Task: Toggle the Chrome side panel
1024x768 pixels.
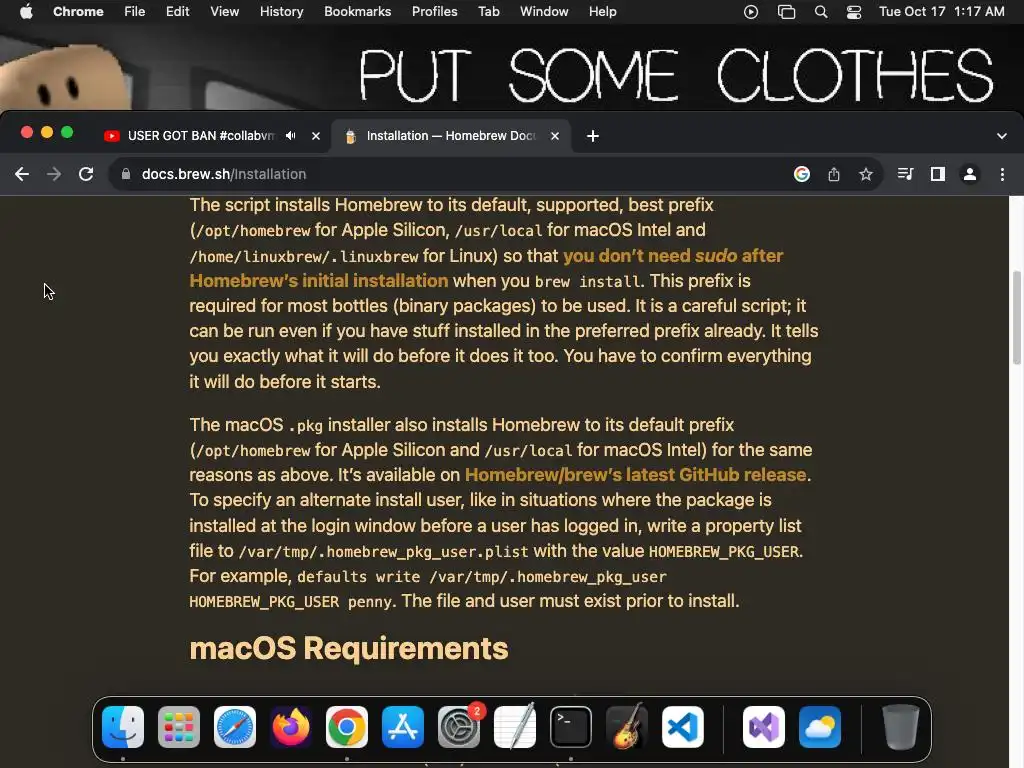Action: point(938,174)
